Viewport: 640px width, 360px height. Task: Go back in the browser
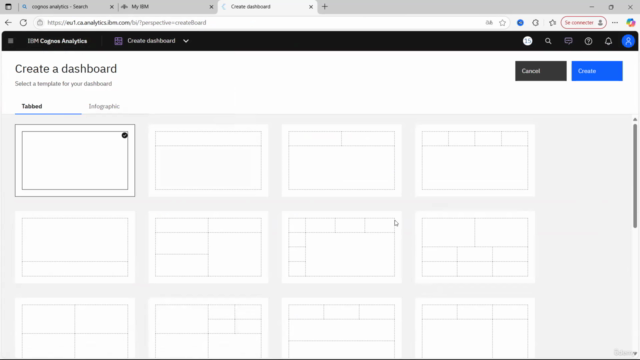tap(8, 22)
